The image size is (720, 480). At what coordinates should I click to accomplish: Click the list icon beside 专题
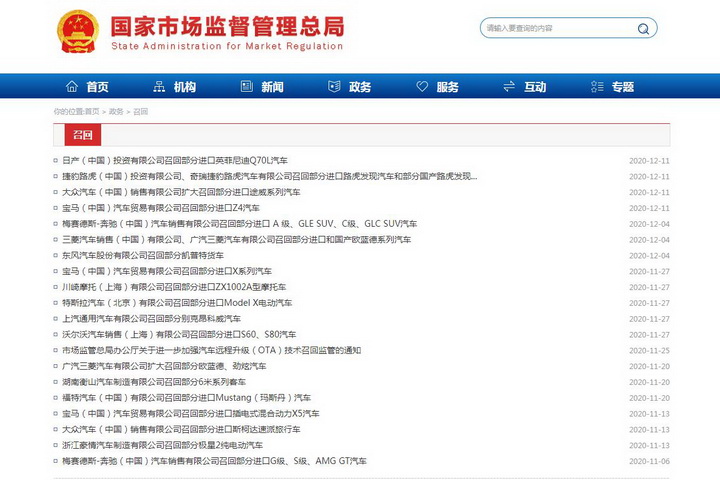click(x=597, y=86)
